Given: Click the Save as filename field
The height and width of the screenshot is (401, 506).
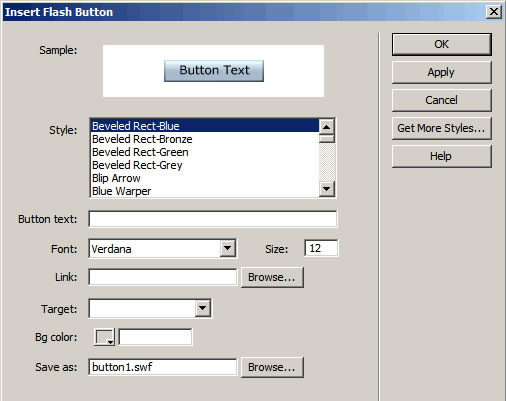Looking at the screenshot, I should pyautogui.click(x=163, y=367).
